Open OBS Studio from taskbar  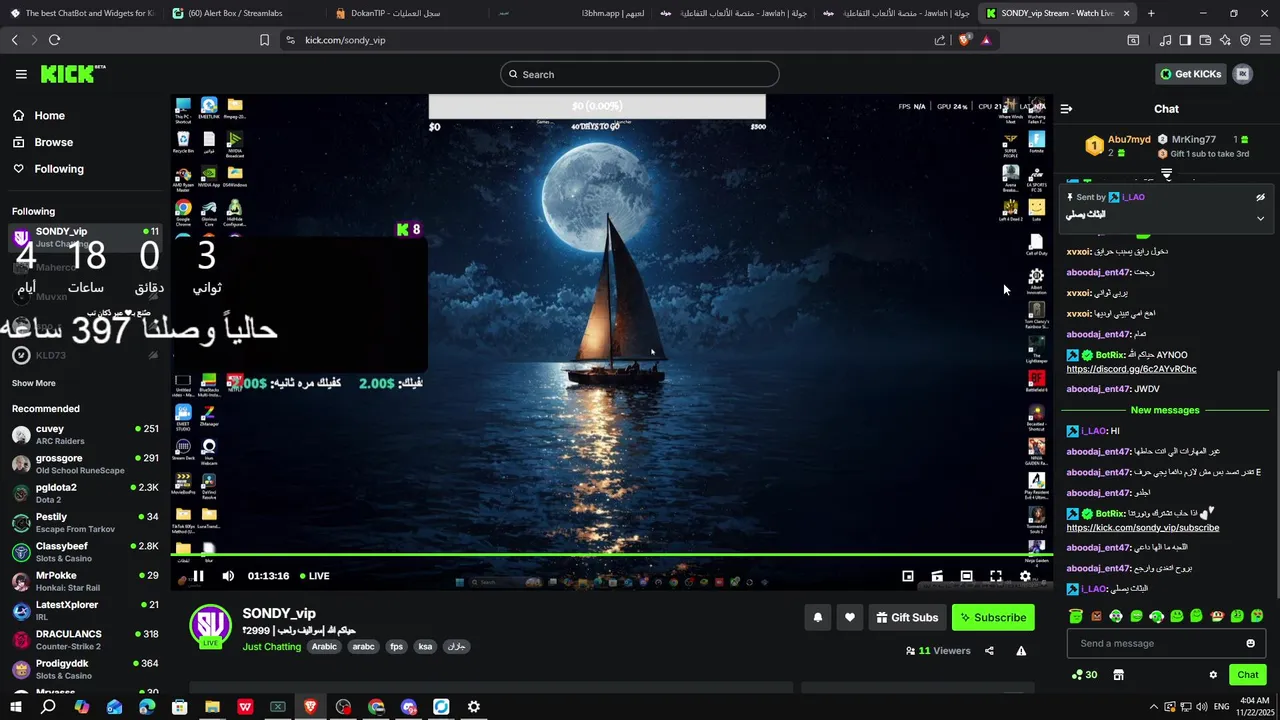[x=343, y=707]
